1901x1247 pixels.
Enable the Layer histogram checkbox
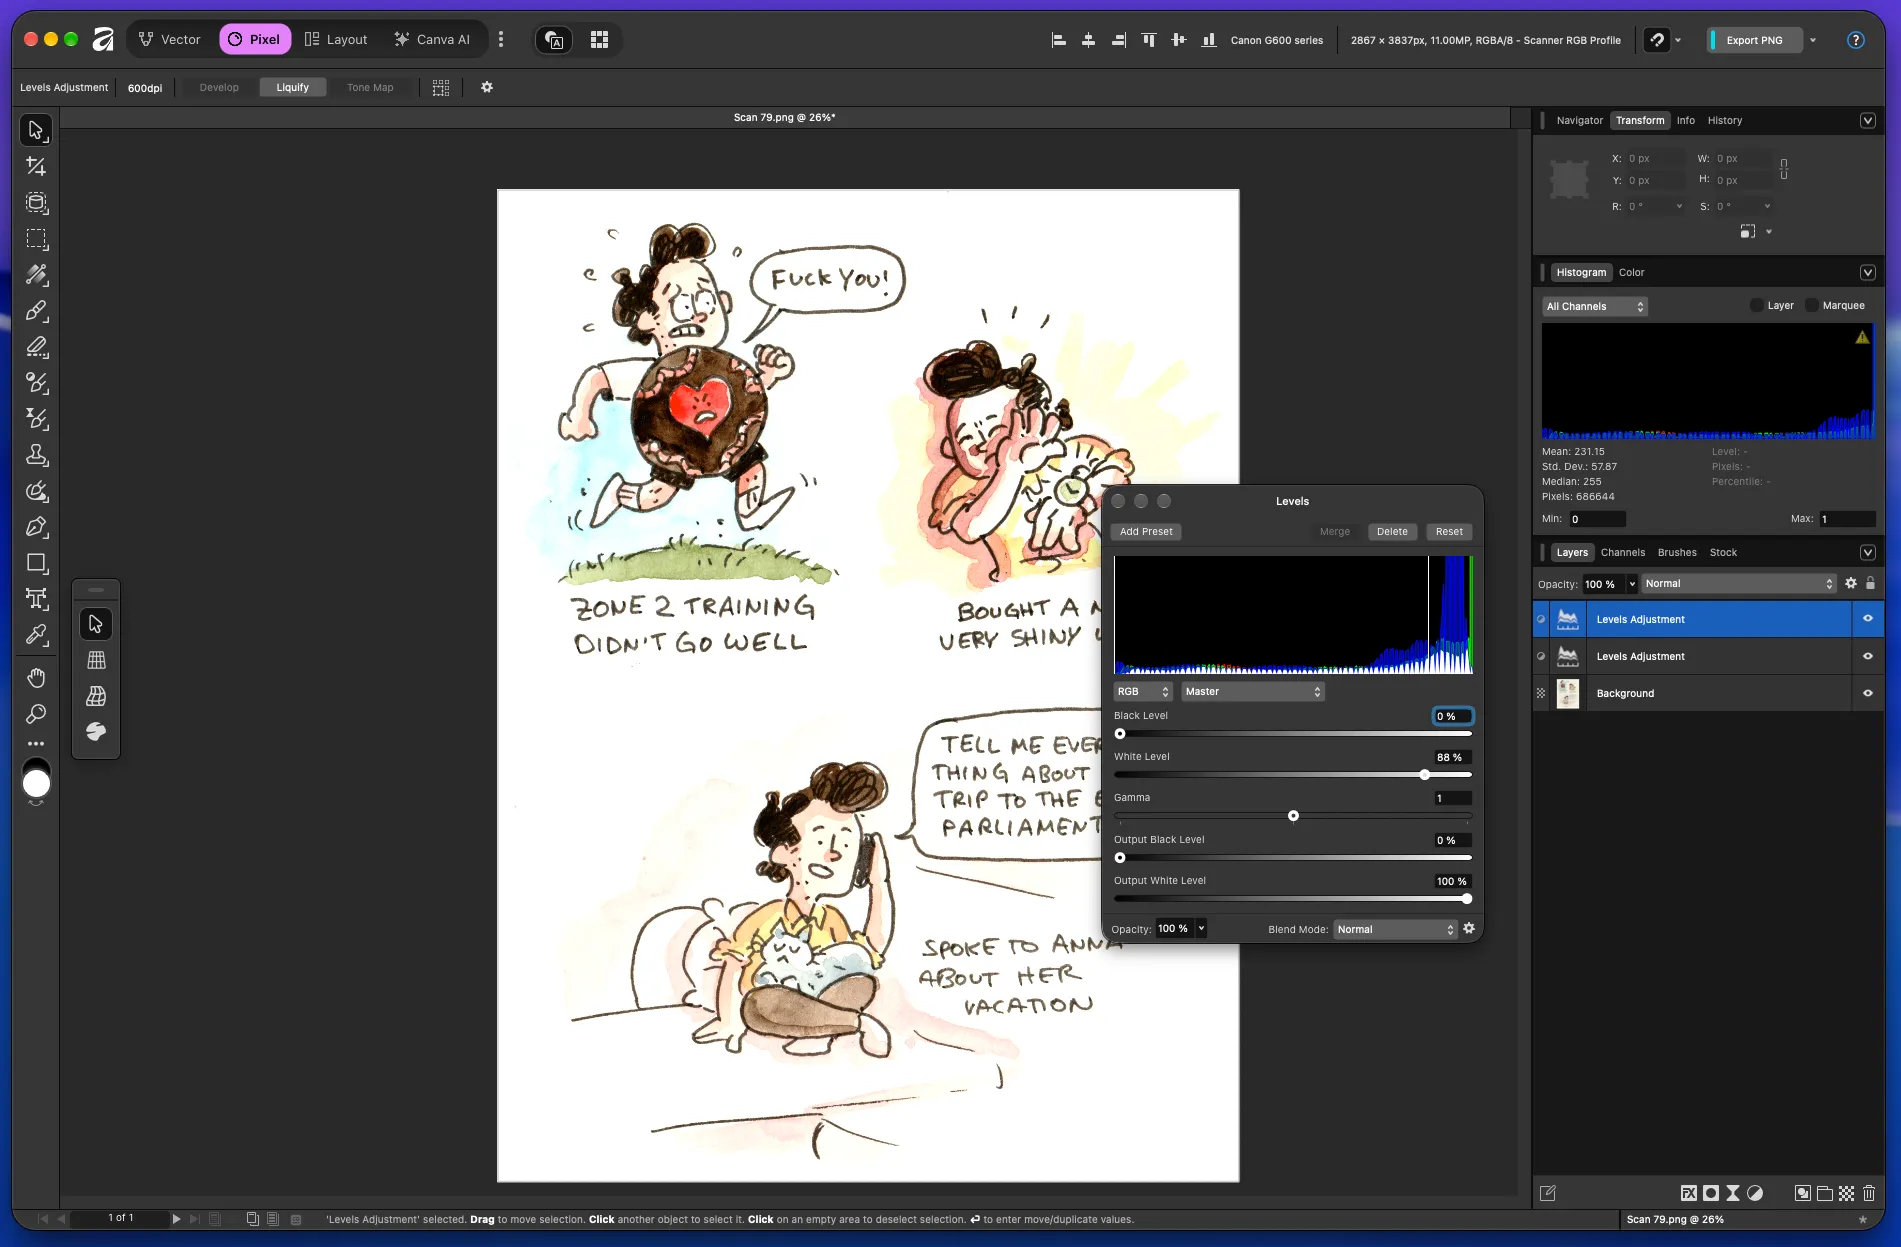pos(1757,306)
